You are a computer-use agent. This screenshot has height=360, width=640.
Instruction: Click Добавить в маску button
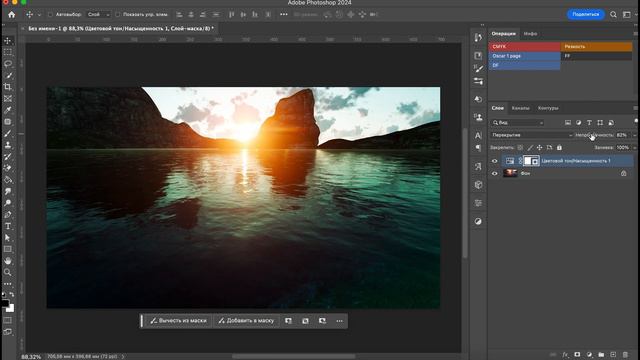[x=246, y=321]
